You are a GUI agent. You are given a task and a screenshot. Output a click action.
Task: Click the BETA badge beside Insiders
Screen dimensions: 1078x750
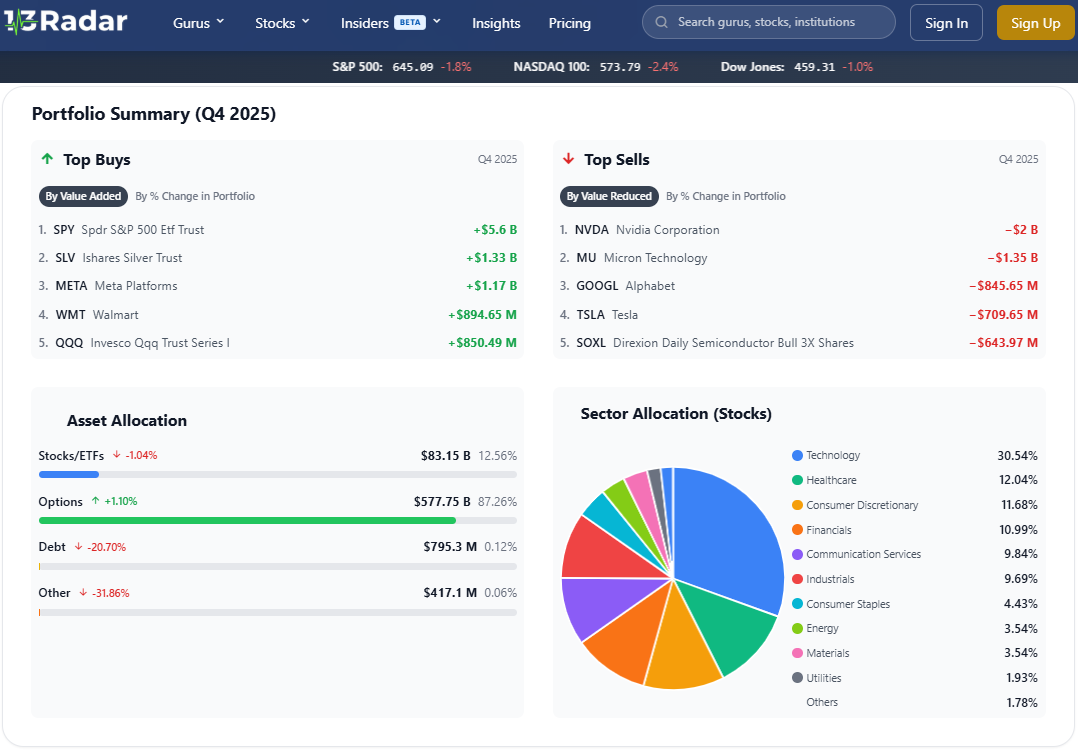click(x=410, y=22)
